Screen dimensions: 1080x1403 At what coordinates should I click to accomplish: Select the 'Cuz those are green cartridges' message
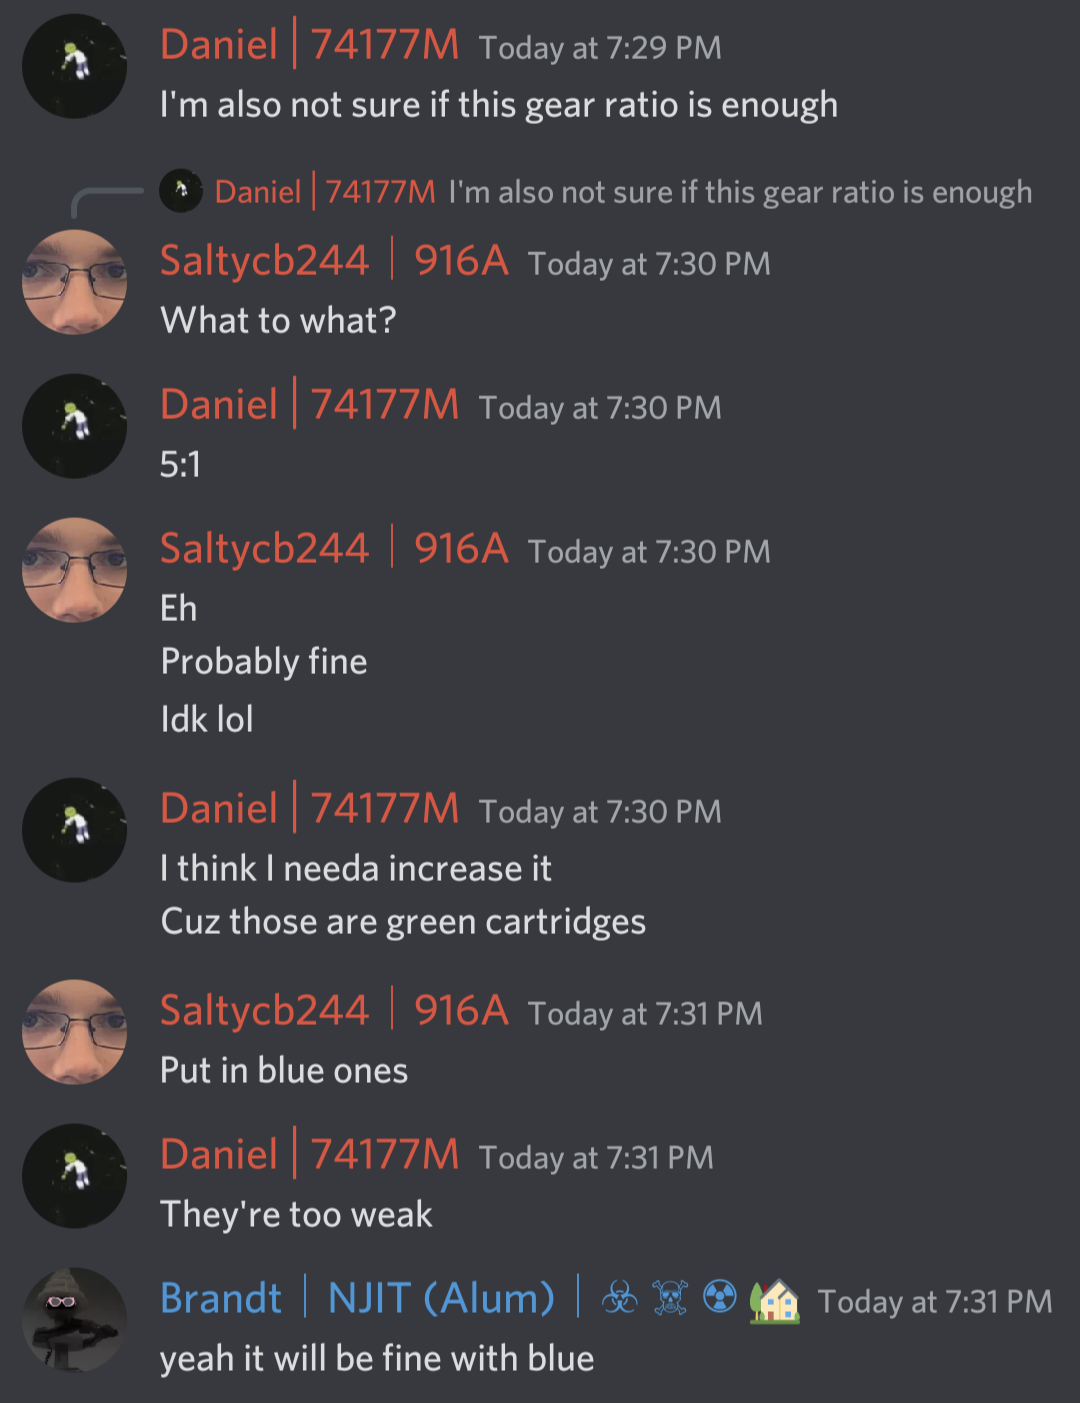click(x=403, y=922)
